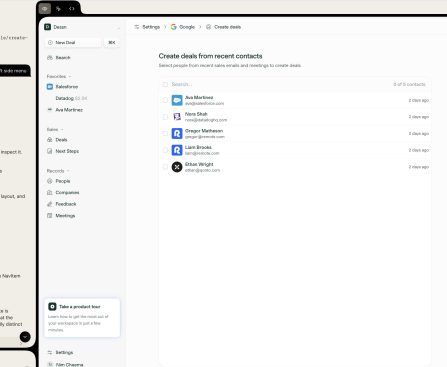
Task: Click the Ethan Wright contact name
Action: coord(199,164)
